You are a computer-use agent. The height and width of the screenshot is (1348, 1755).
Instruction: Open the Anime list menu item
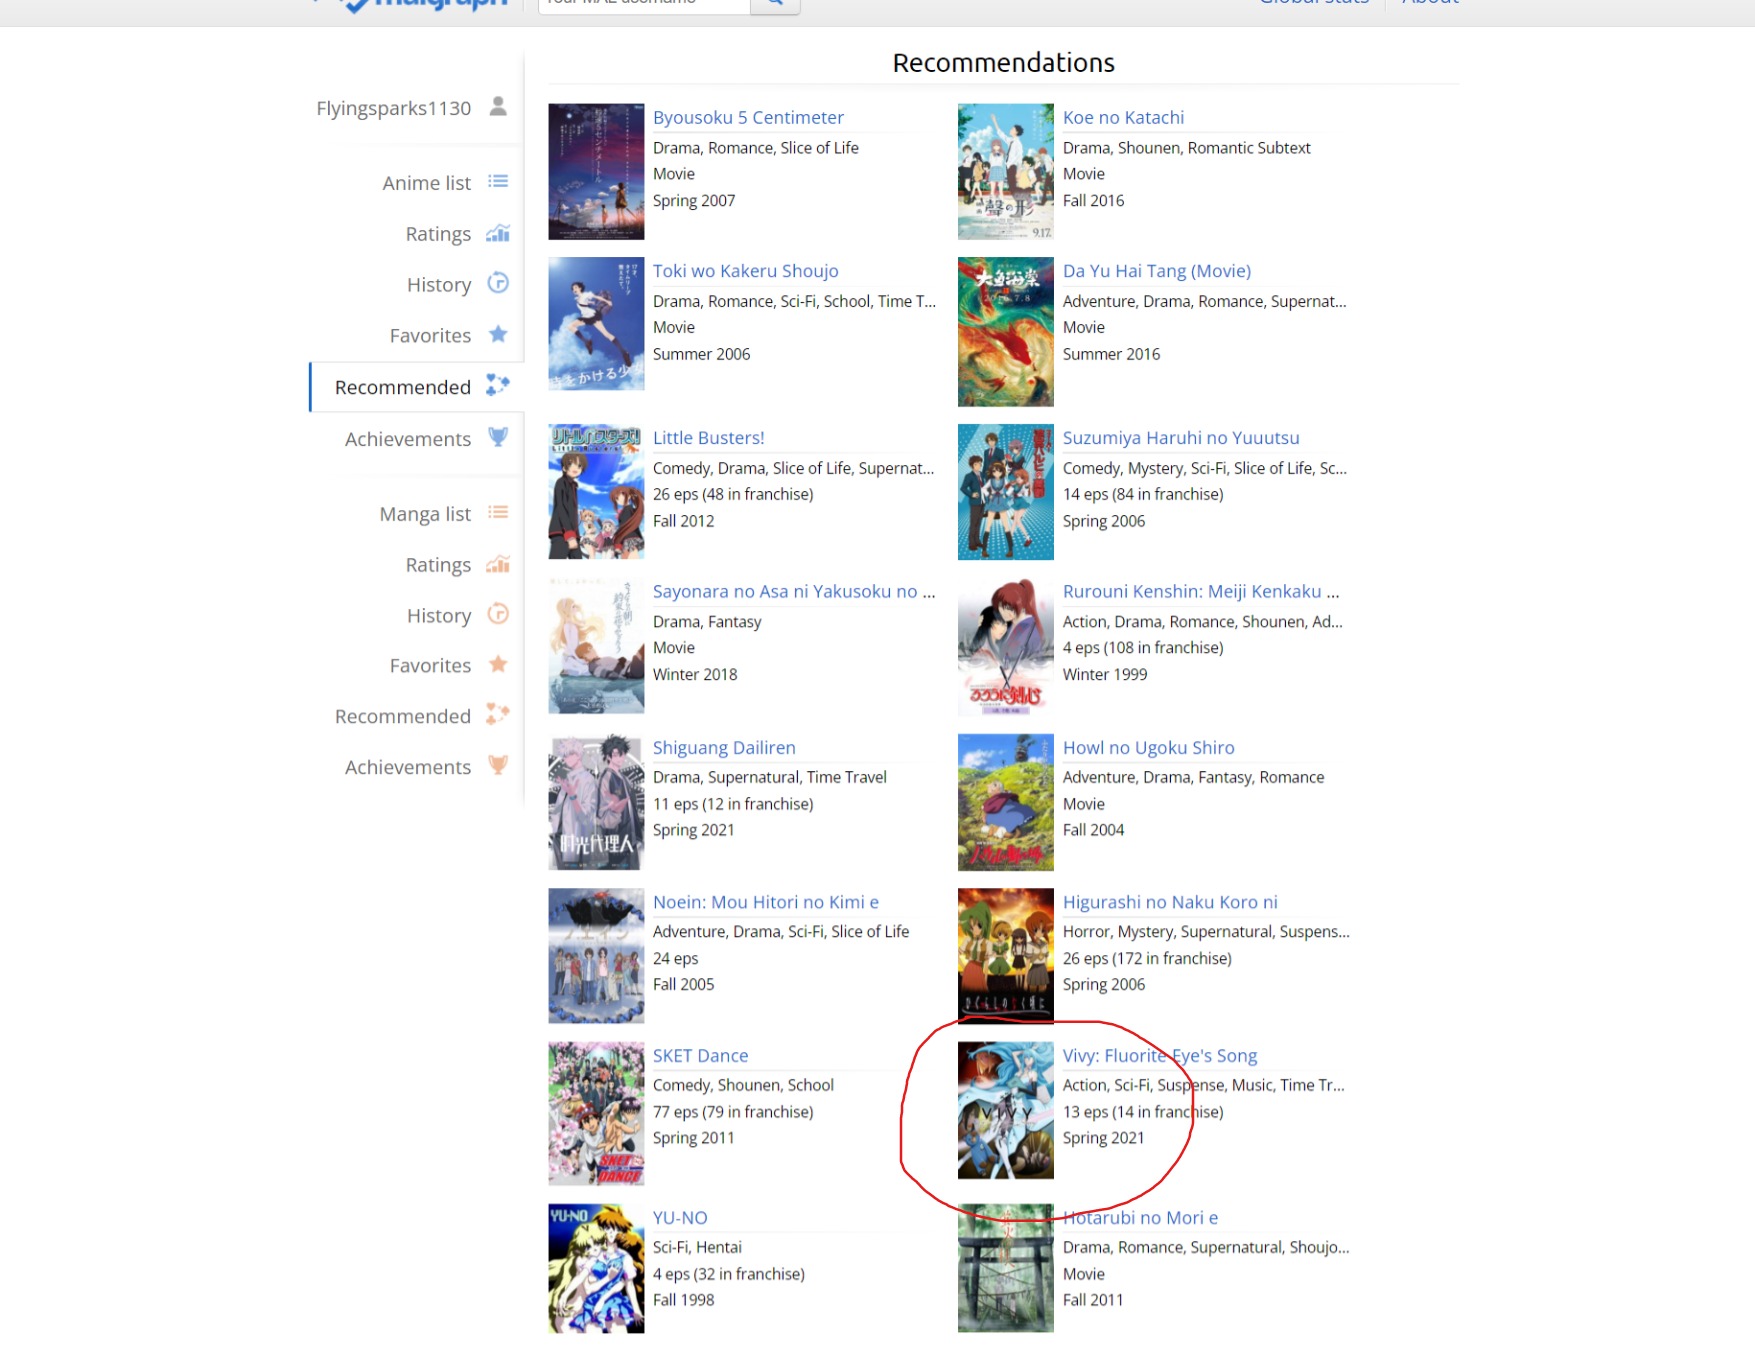click(426, 183)
